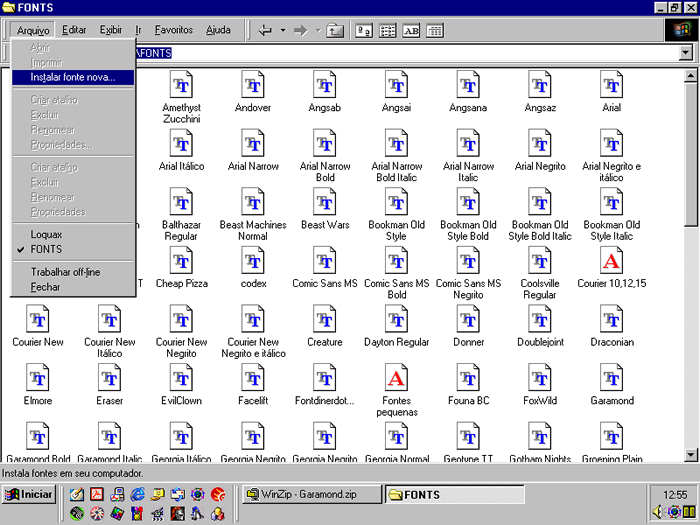700x525 pixels.
Task: Select the Comic Sans MS Bold font
Action: point(396,260)
